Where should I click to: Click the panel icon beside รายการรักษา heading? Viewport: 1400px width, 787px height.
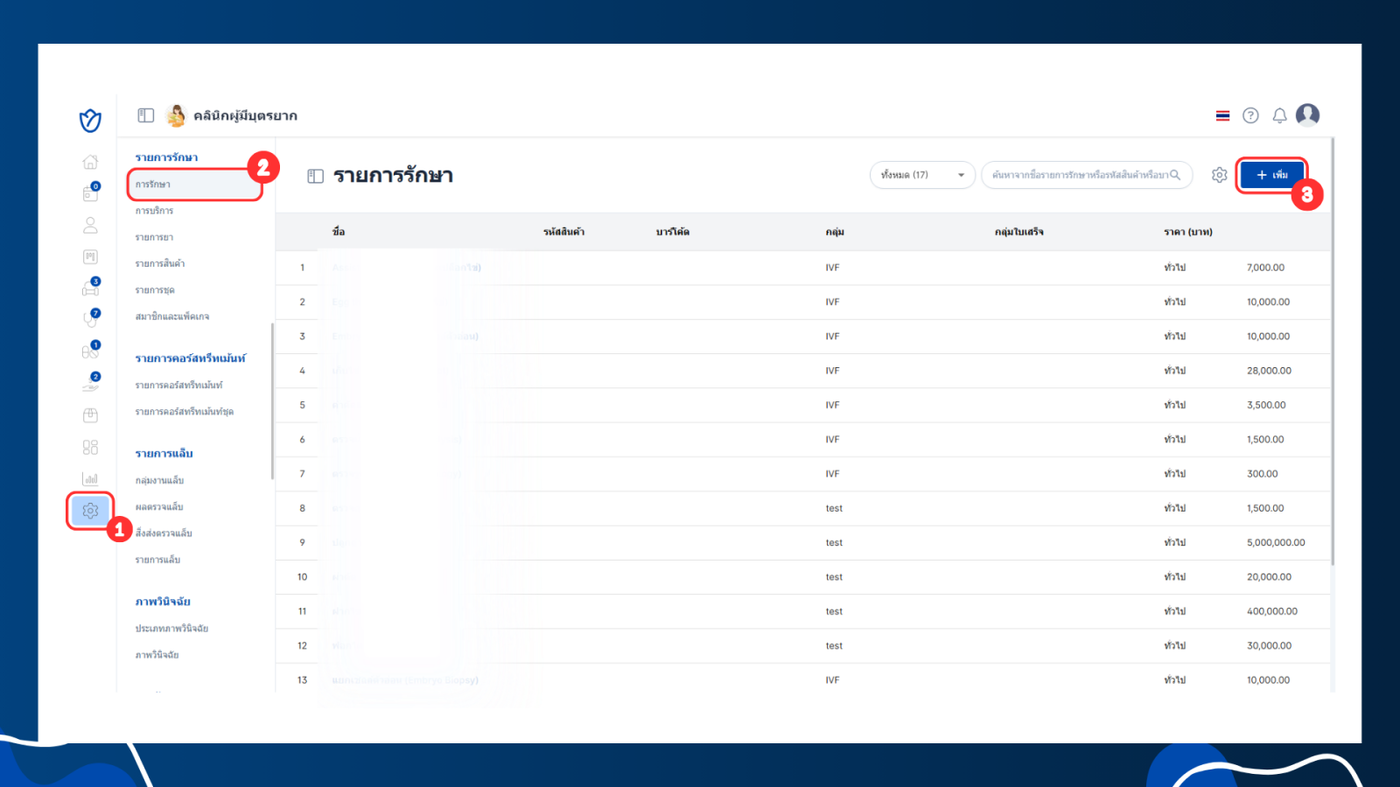pos(315,176)
